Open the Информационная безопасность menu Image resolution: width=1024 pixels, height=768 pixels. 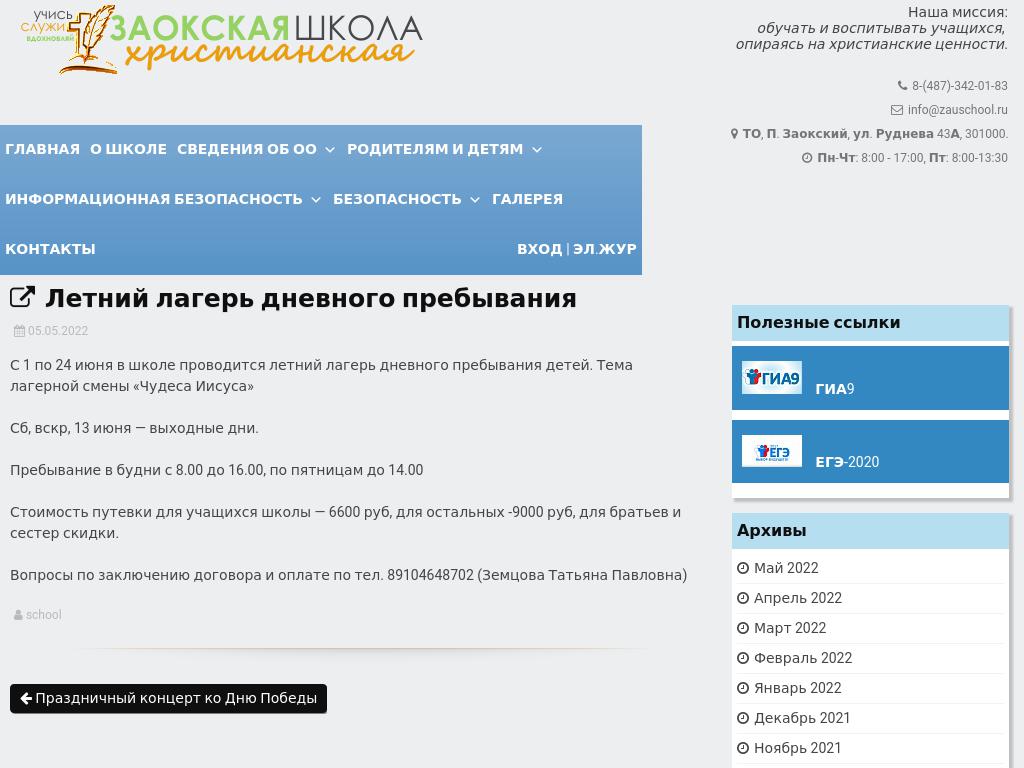pos(154,199)
